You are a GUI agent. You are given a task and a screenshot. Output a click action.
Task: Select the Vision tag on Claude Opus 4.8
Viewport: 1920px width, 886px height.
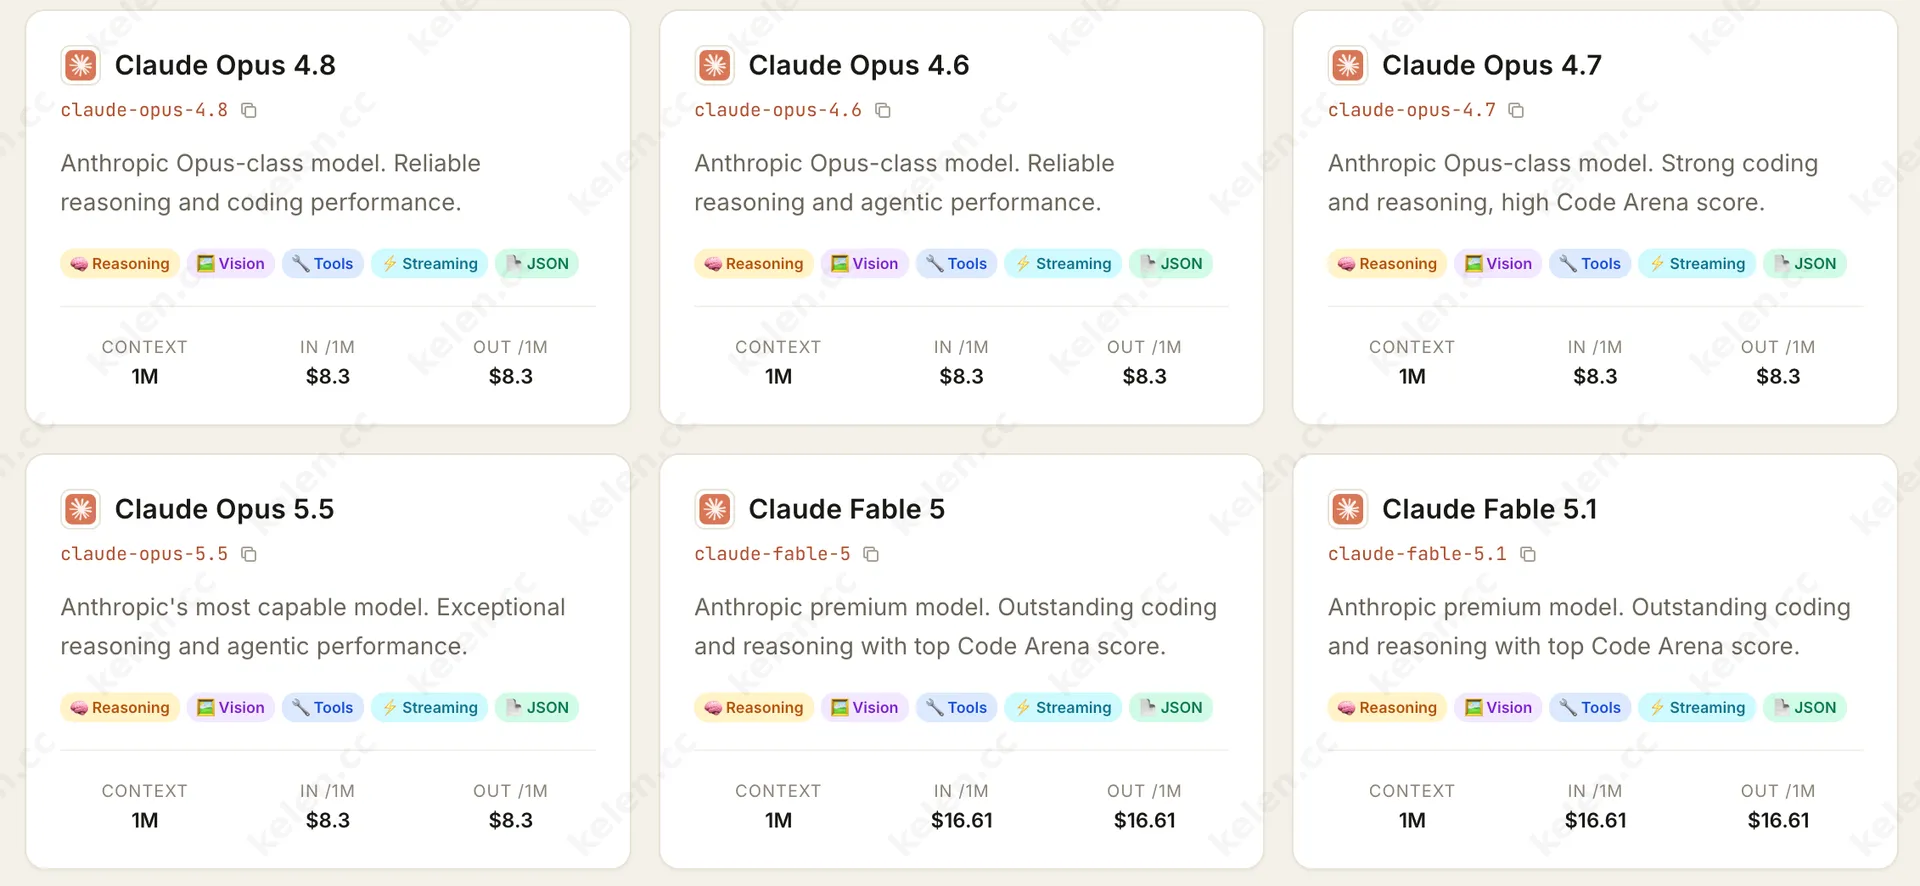click(231, 264)
